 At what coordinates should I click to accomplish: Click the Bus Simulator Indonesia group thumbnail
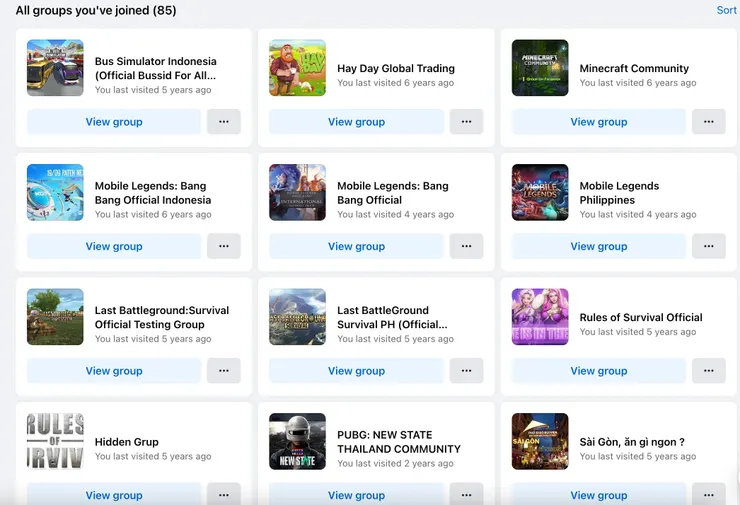tap(55, 67)
